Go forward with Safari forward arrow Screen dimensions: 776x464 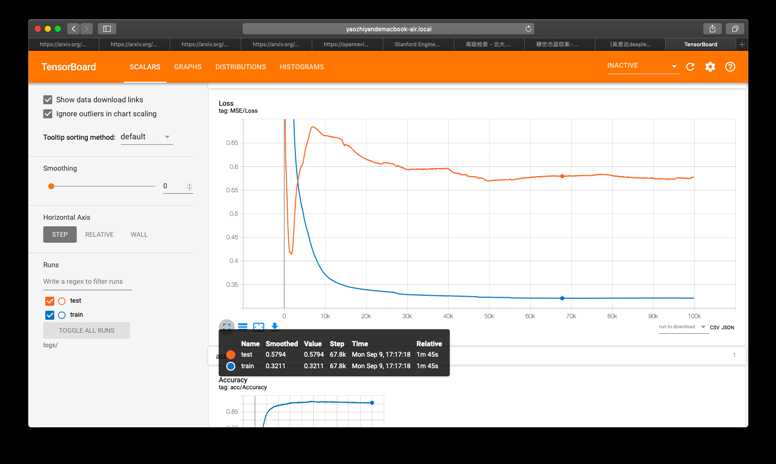click(87, 29)
